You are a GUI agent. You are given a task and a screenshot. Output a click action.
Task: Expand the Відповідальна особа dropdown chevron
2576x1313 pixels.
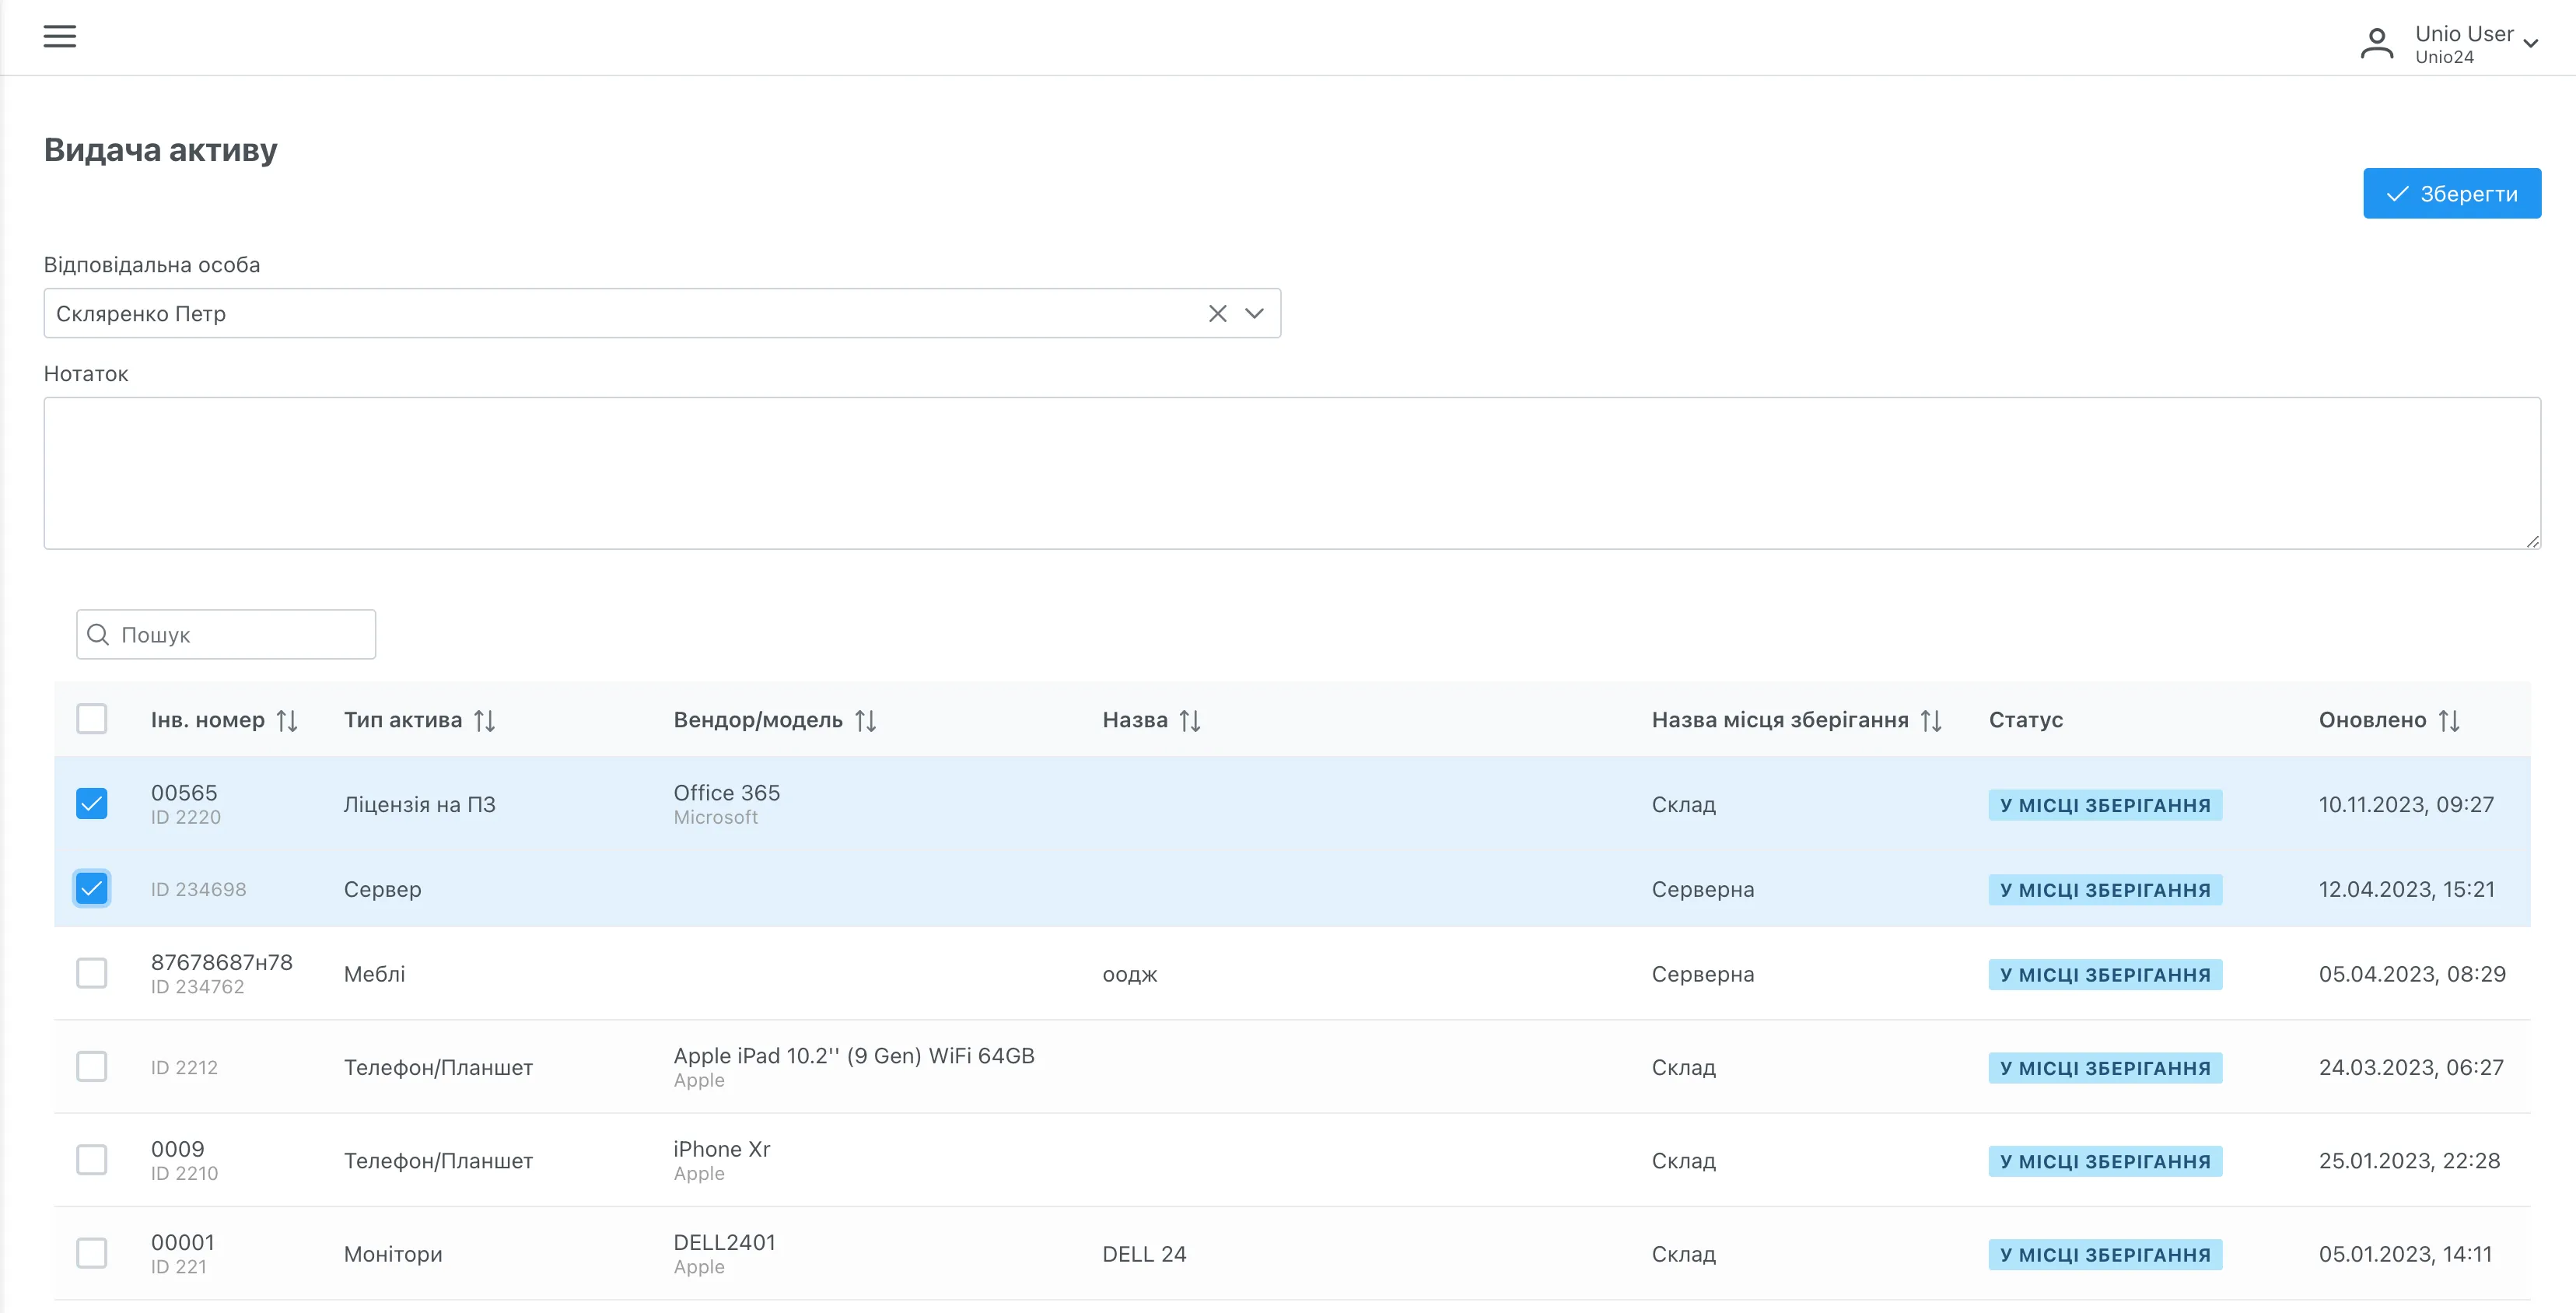pyautogui.click(x=1254, y=314)
